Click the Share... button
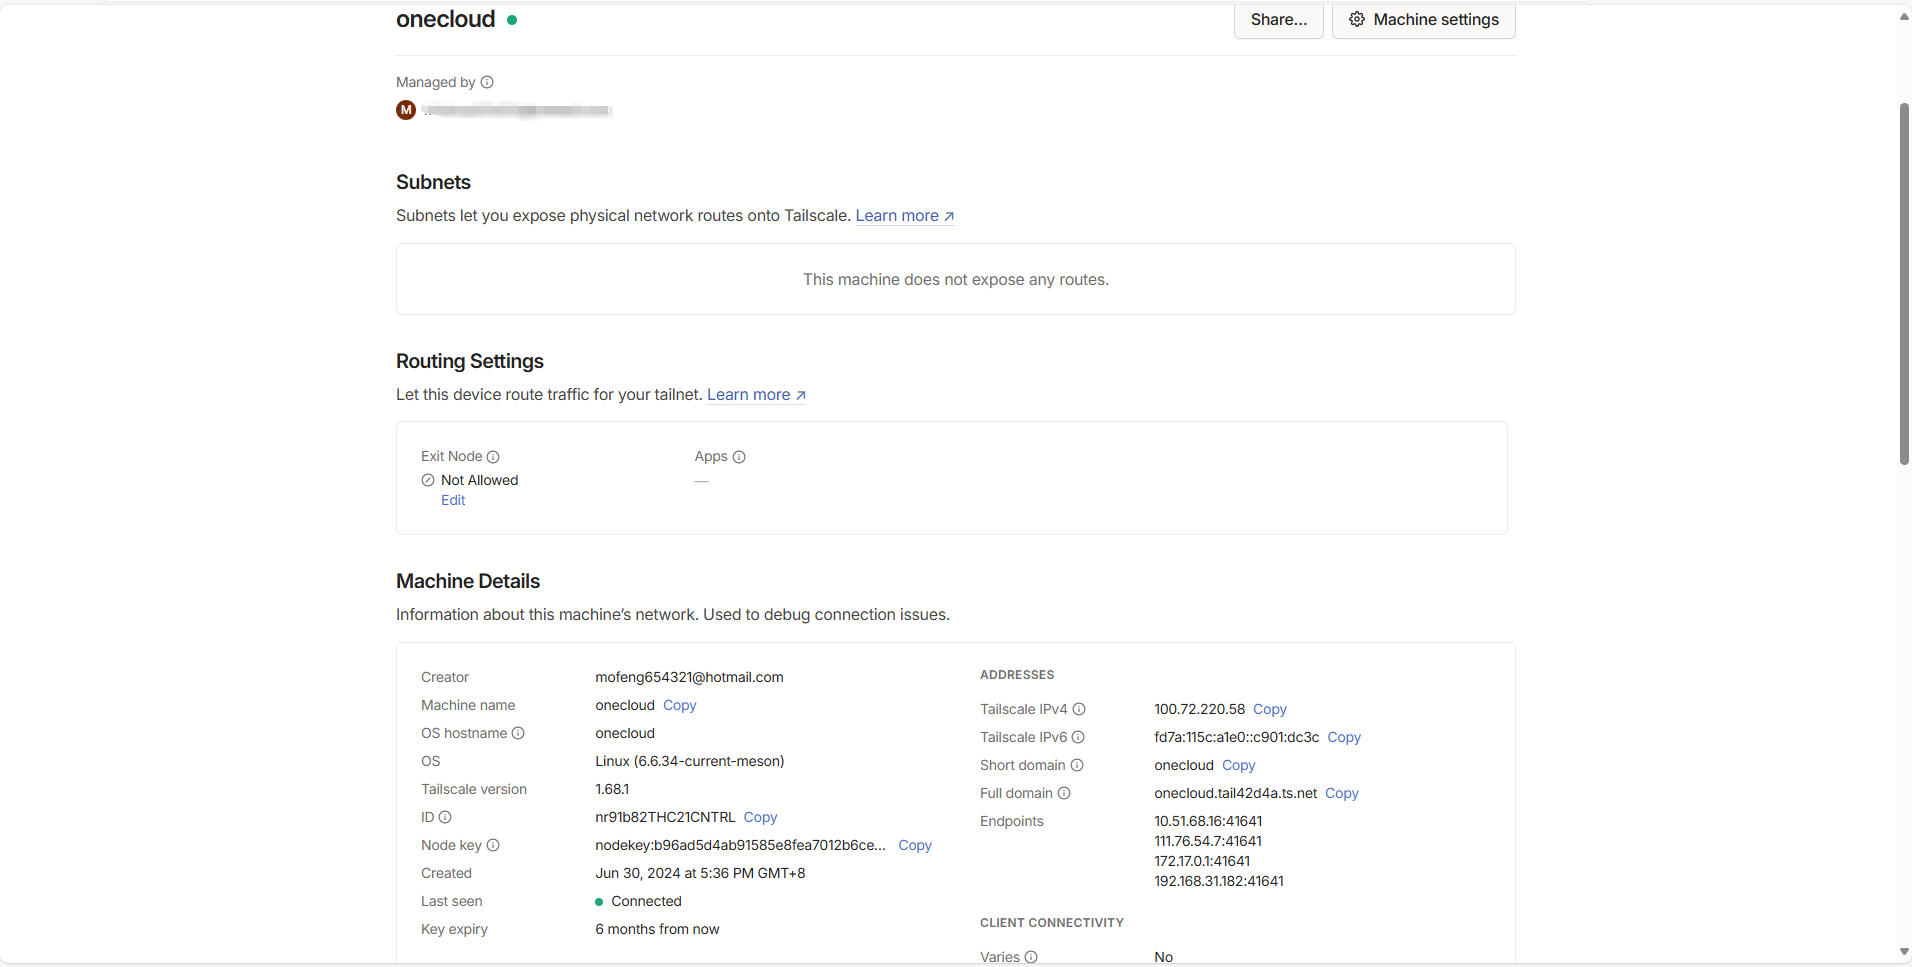Image resolution: width=1912 pixels, height=967 pixels. coord(1278,20)
